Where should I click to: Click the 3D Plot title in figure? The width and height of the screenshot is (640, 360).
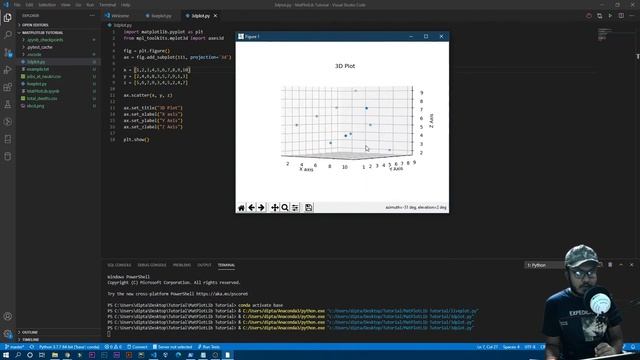(345, 66)
